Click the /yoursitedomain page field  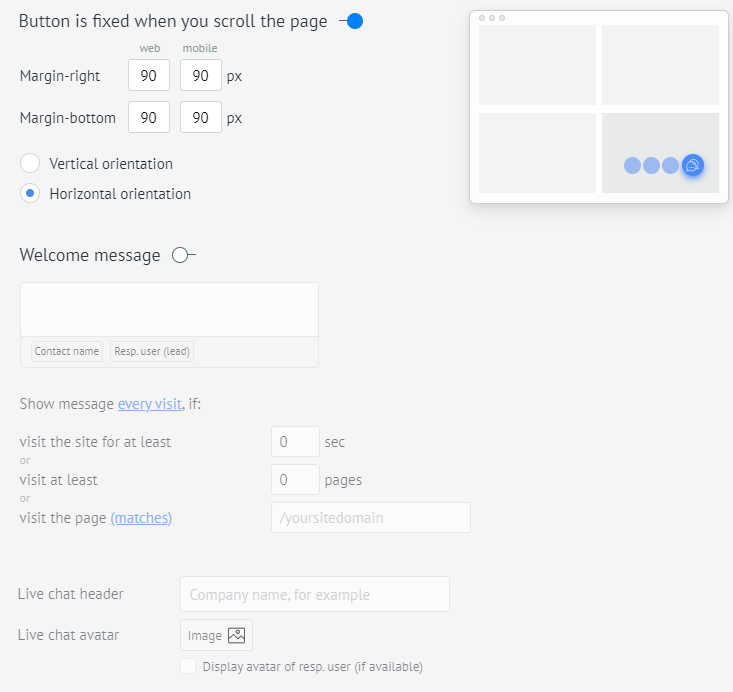(371, 518)
